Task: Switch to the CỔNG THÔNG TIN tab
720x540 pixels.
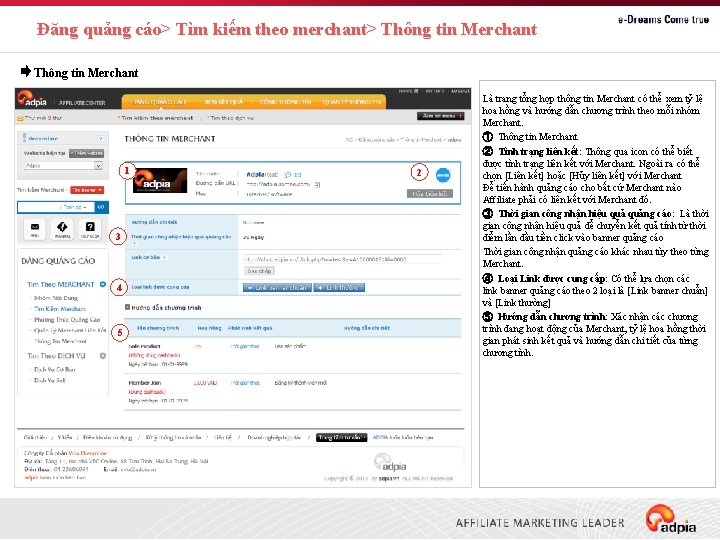Action: (x=285, y=101)
